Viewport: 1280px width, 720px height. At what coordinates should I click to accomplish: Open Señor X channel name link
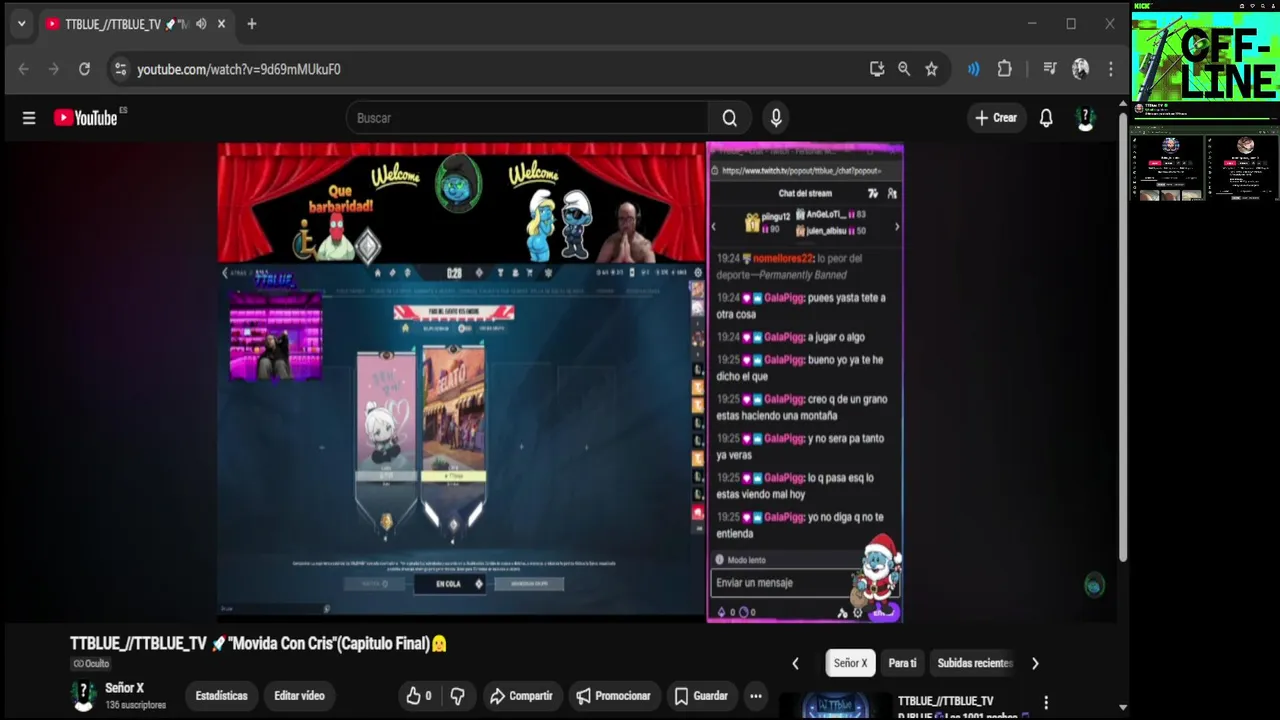tap(125, 688)
